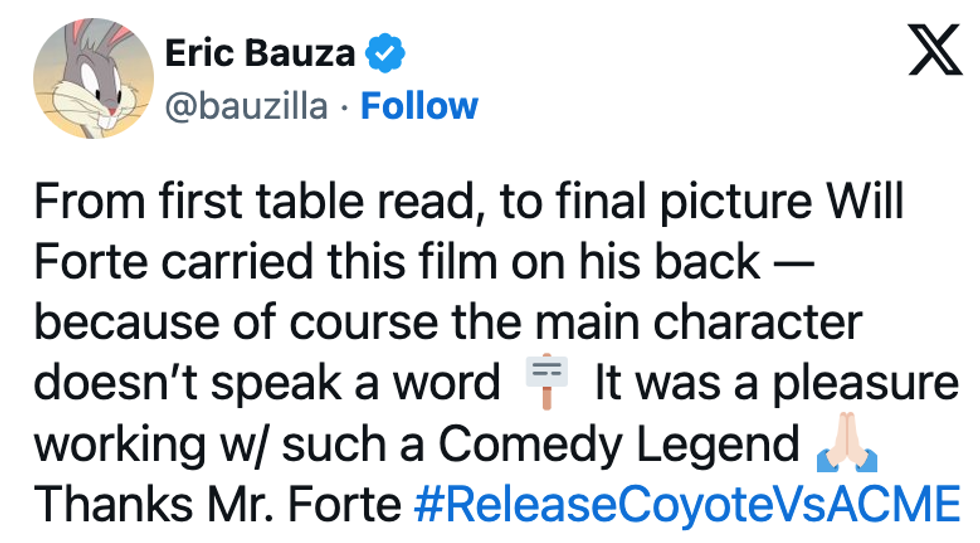Click the phrase "carried this film"
Viewport: 980px width, 543px height.
(x=285, y=263)
